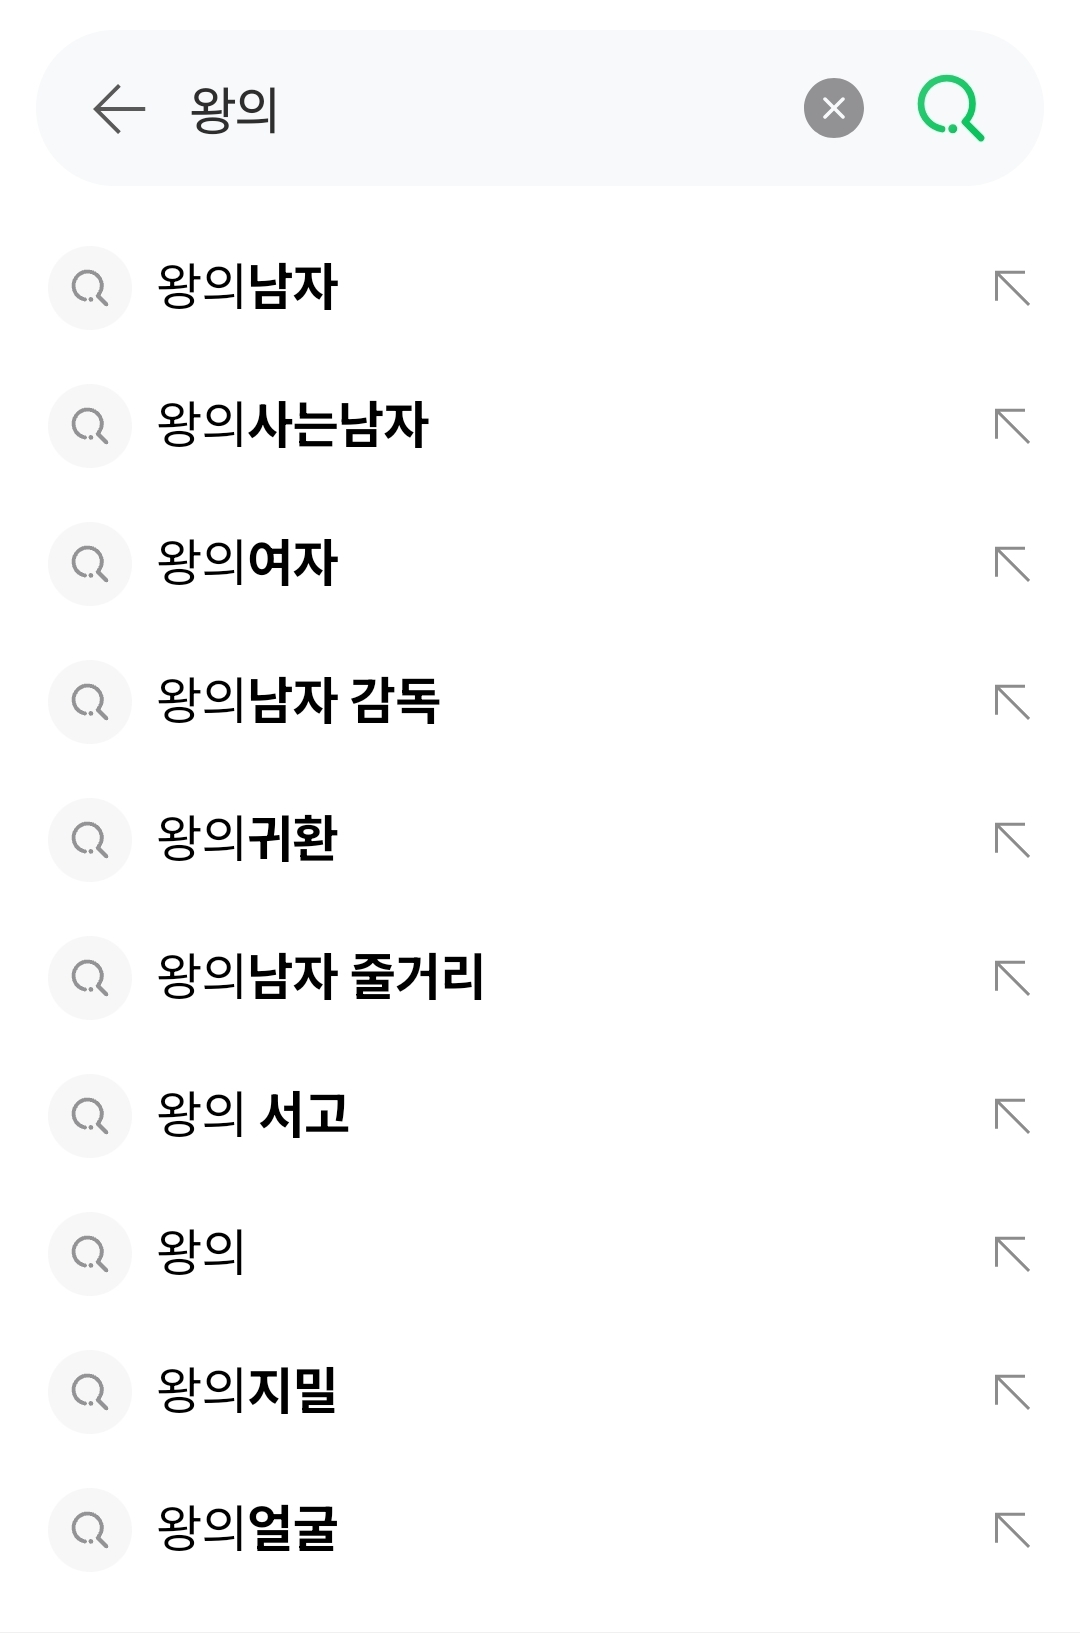
Task: Pick the 왕의 서고 suggestion
Action: [254, 1116]
